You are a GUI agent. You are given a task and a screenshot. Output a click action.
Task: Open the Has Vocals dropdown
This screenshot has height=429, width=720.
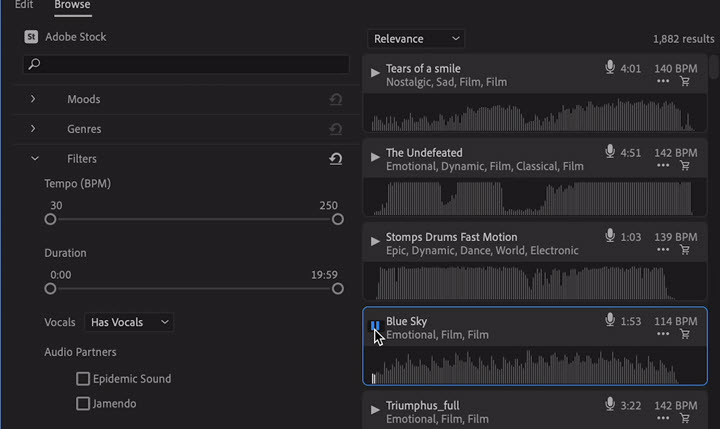click(x=129, y=322)
